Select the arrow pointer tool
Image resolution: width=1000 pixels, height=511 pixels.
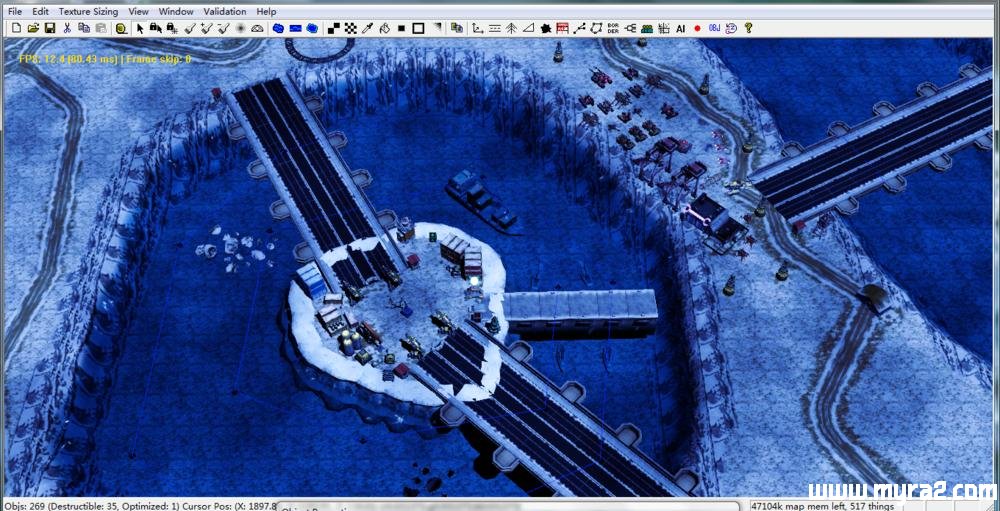point(140,28)
